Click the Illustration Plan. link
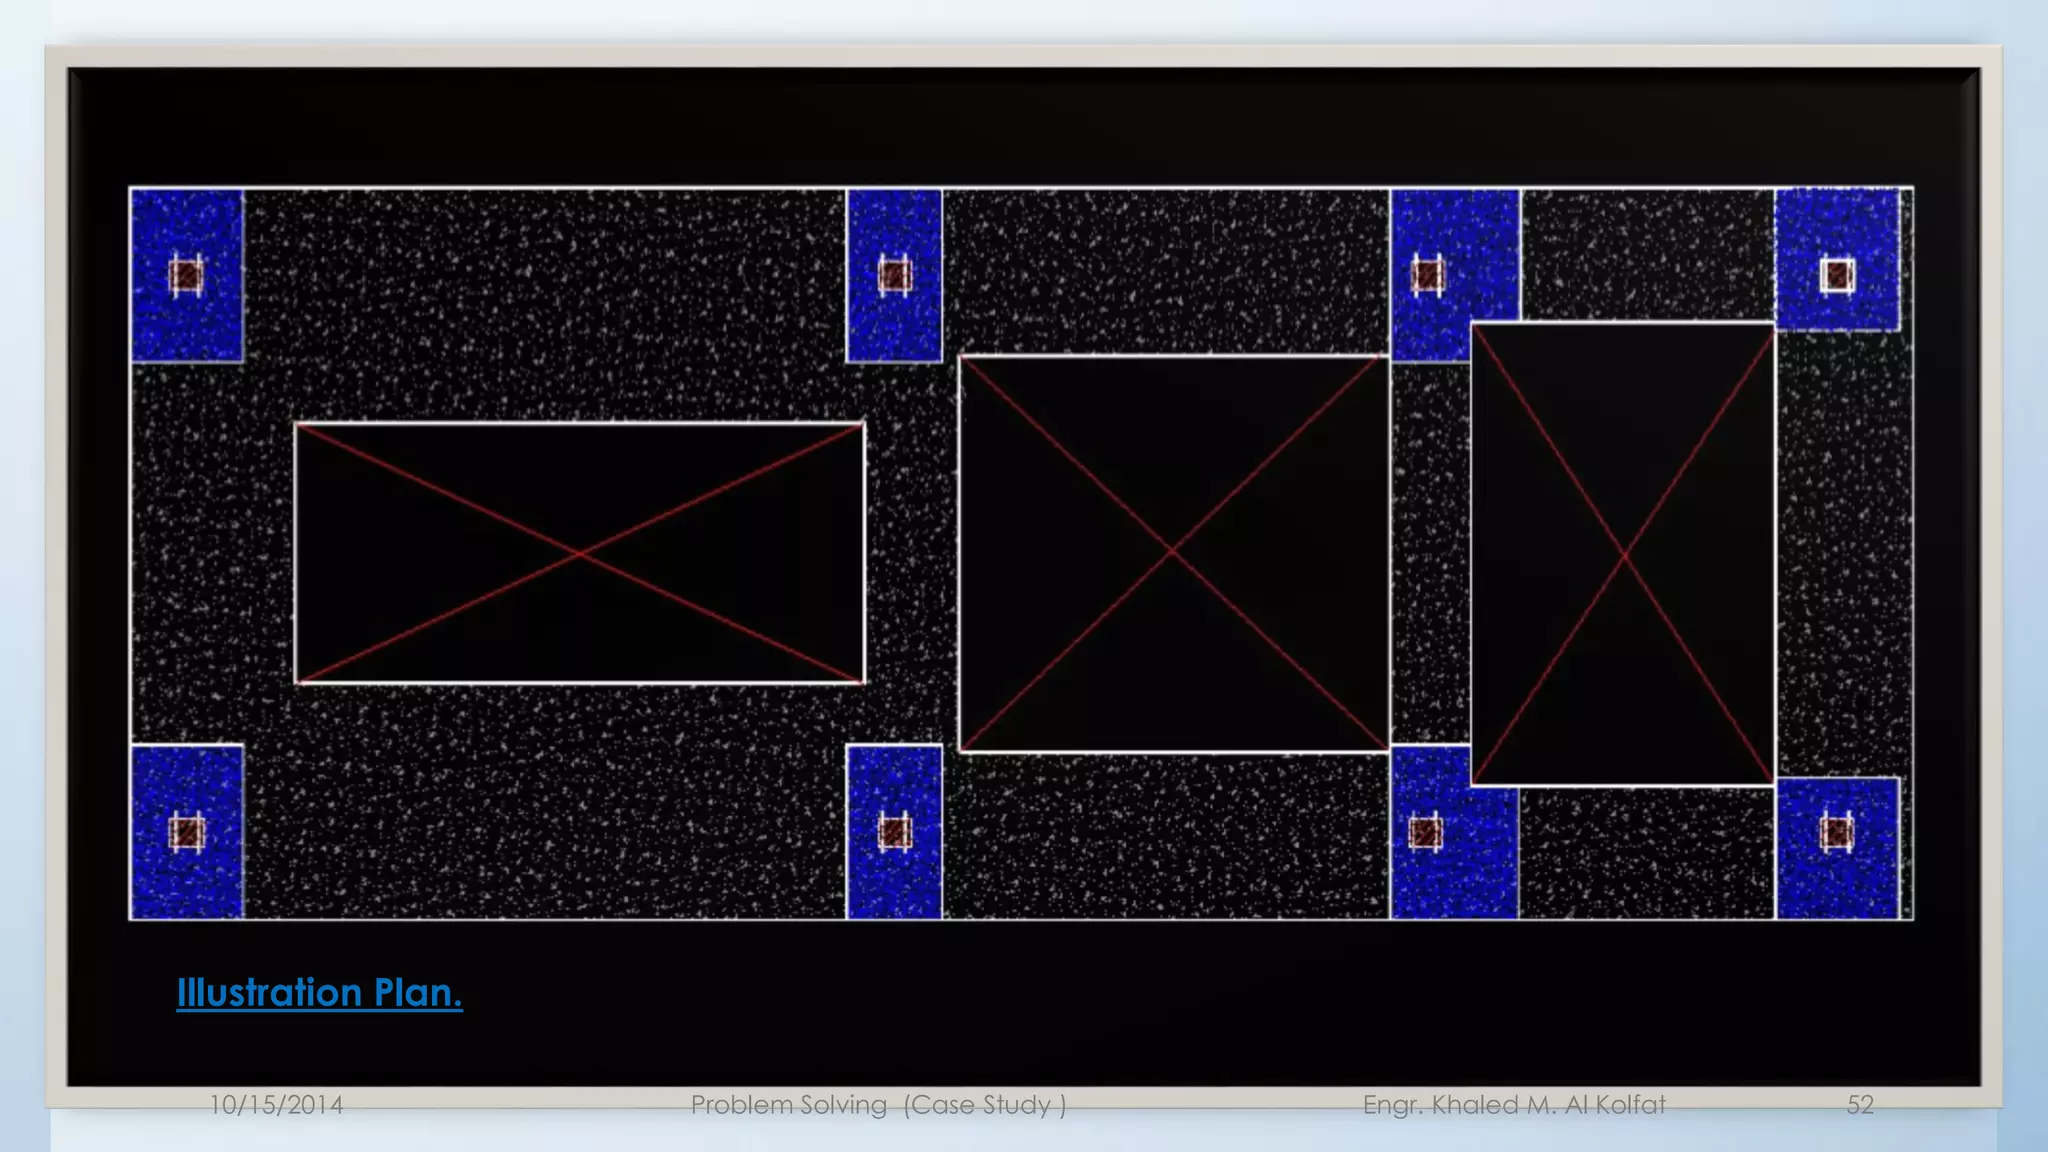 click(319, 993)
